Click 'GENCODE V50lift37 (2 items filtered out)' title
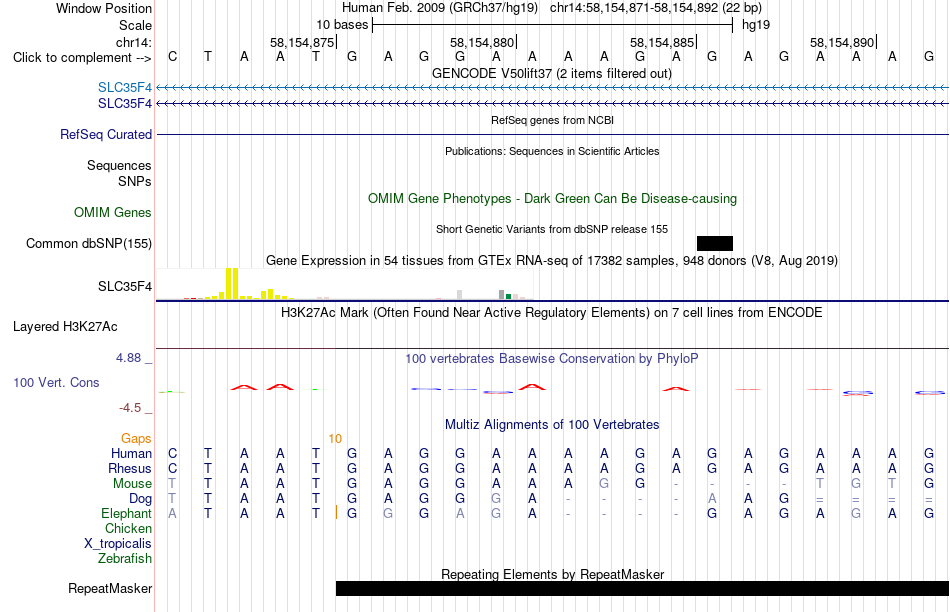This screenshot has height=612, width=950. click(x=552, y=73)
